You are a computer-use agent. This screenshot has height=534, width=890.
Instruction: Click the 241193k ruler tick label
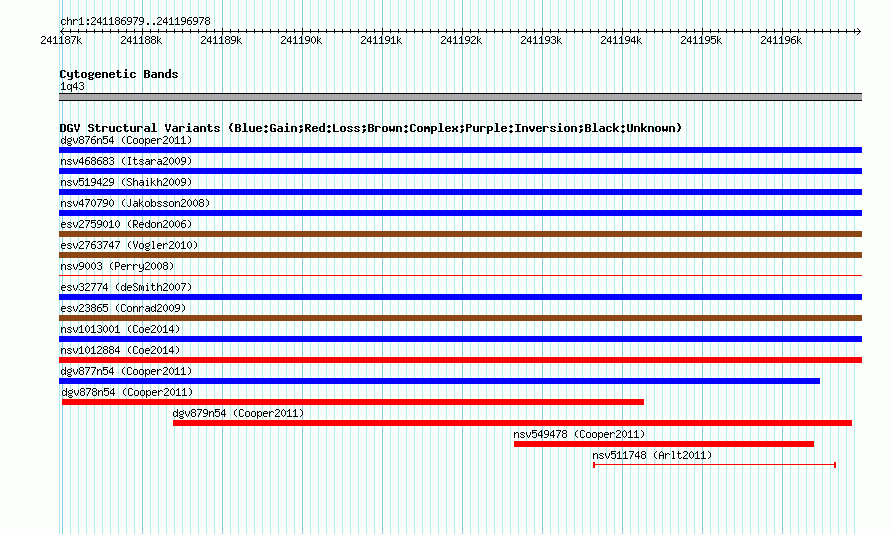[x=541, y=40]
